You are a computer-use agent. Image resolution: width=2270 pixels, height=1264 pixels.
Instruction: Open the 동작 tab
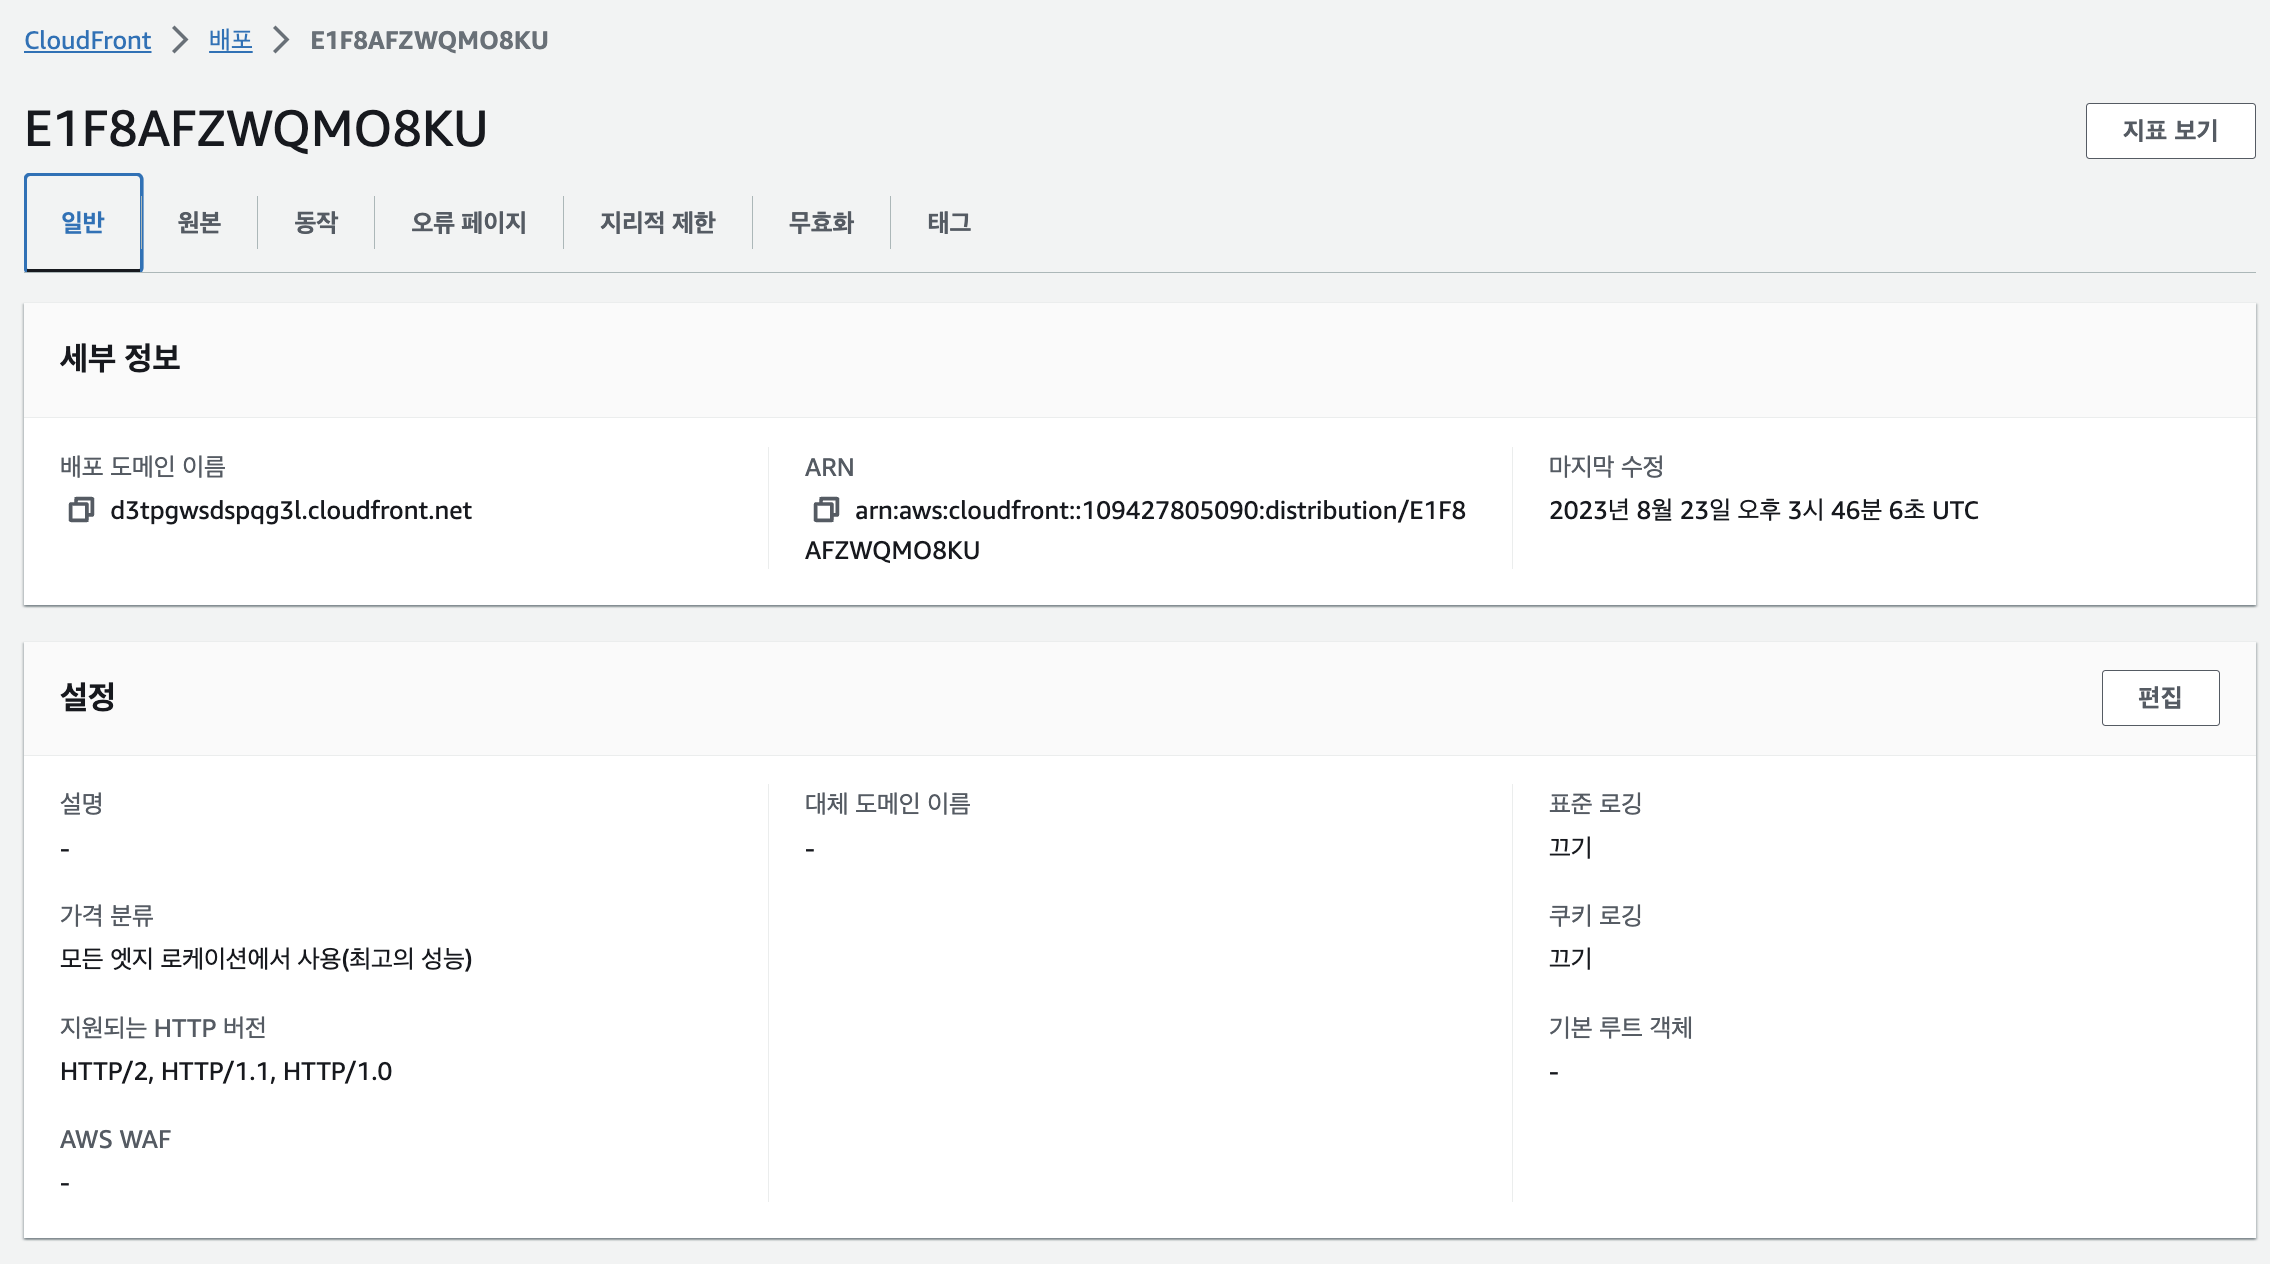coord(316,222)
